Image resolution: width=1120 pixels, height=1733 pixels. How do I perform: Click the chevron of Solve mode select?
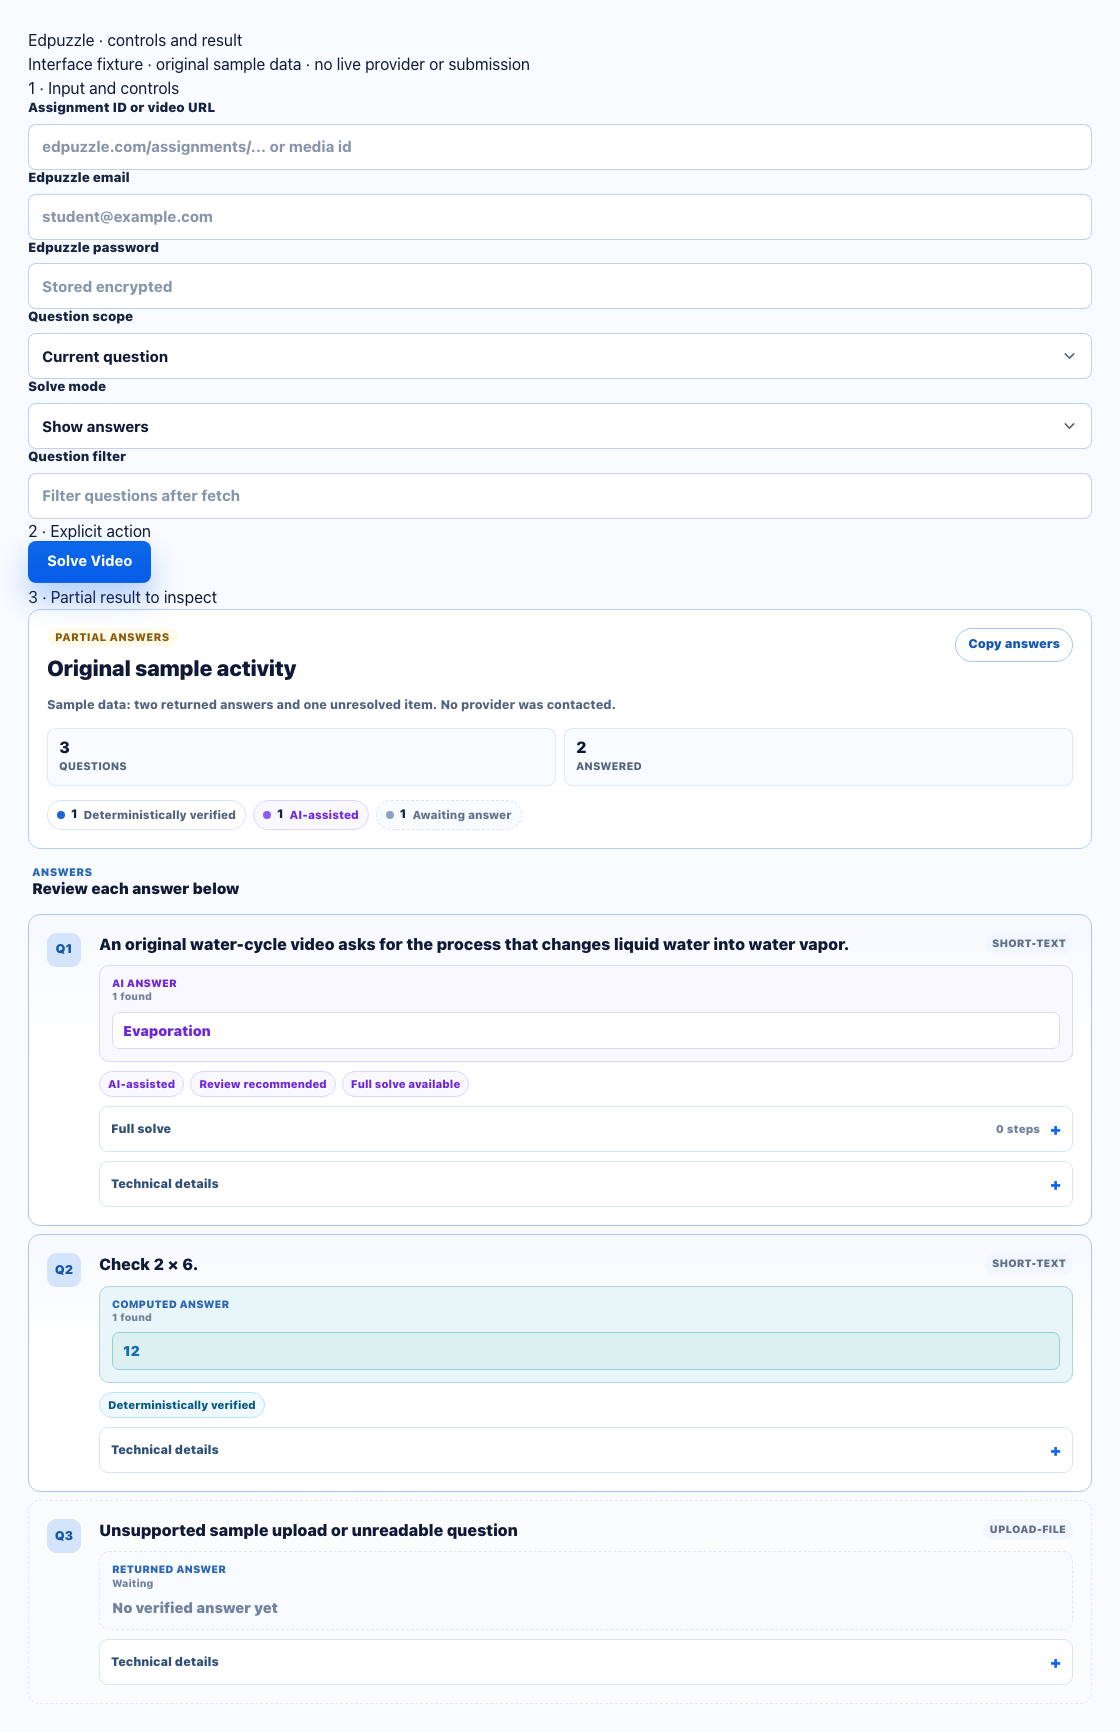click(1069, 426)
